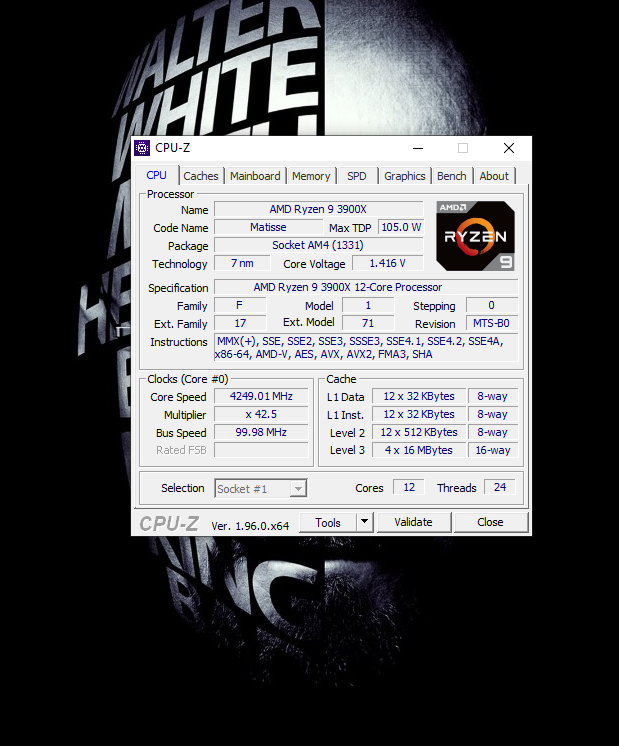
Task: Show the About tab
Action: 494,176
